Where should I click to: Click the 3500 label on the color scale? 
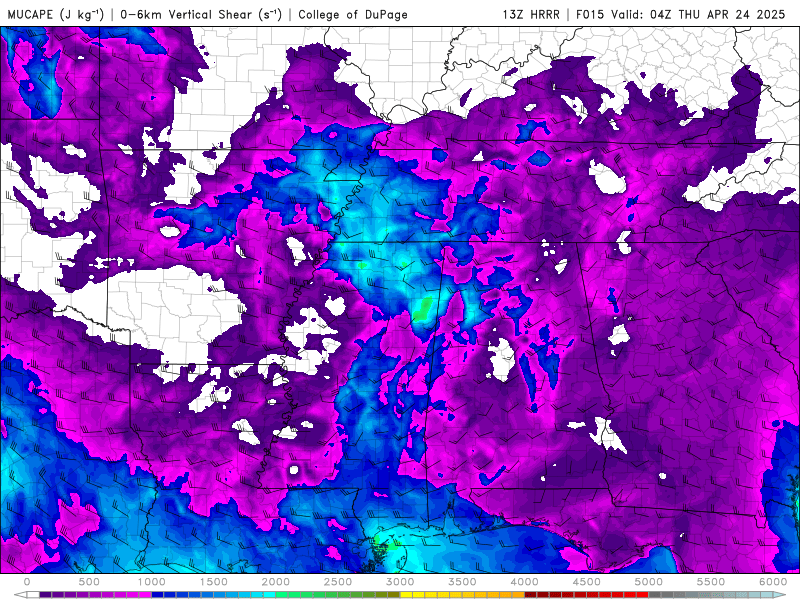(462, 582)
